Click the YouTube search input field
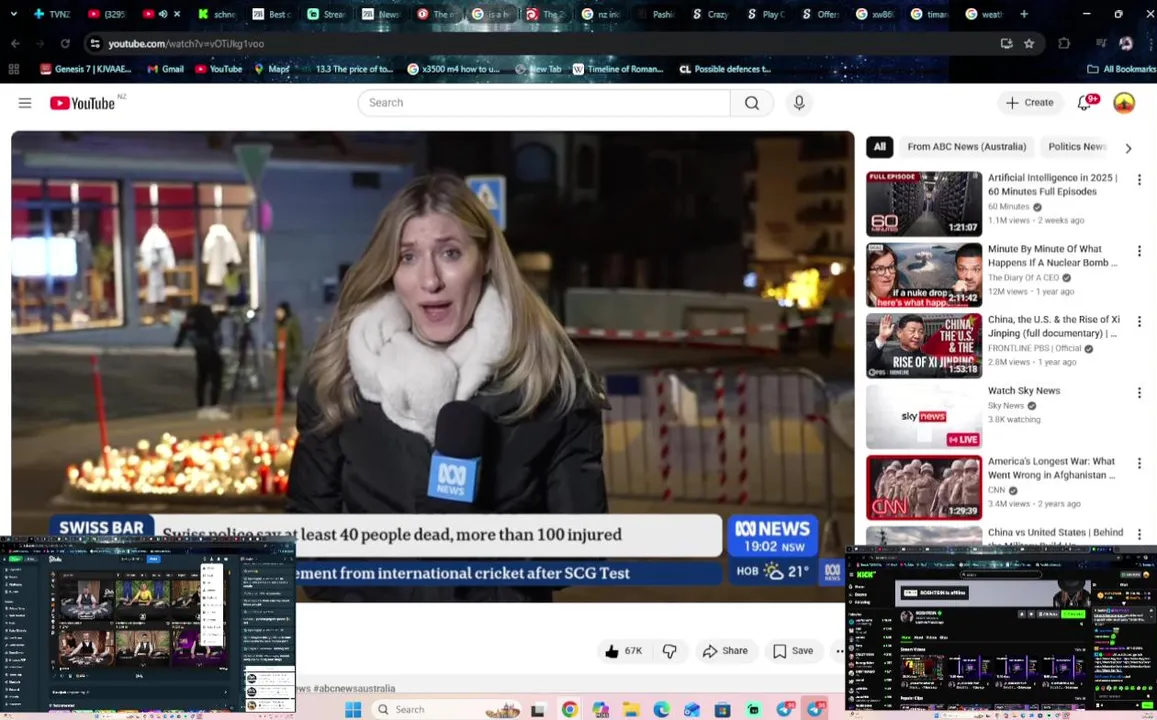 pyautogui.click(x=545, y=103)
